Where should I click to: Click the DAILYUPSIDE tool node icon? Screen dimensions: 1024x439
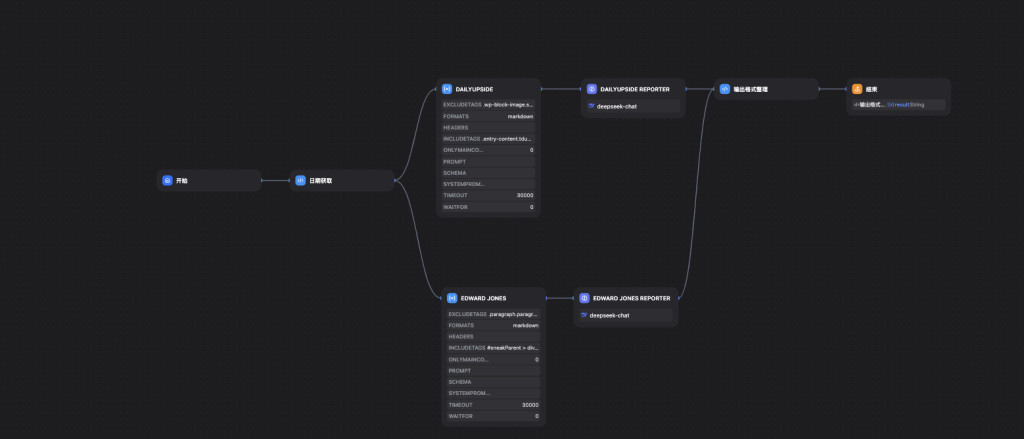447,89
